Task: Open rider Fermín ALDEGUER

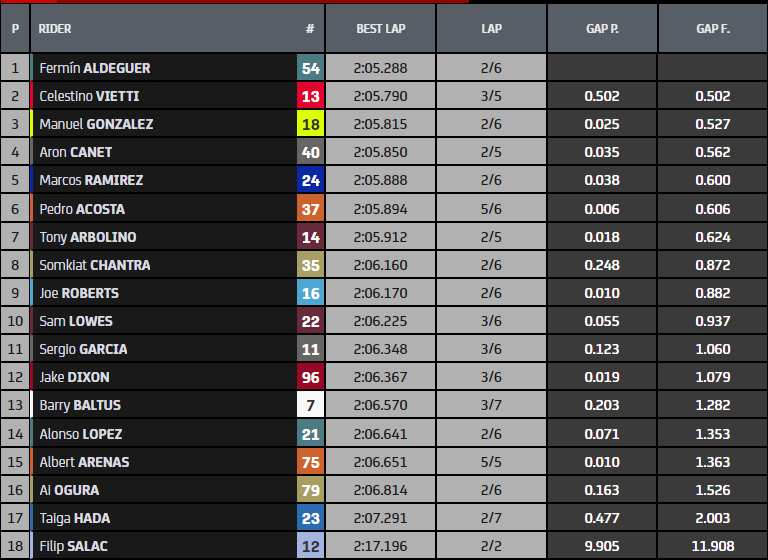Action: pyautogui.click(x=95, y=68)
